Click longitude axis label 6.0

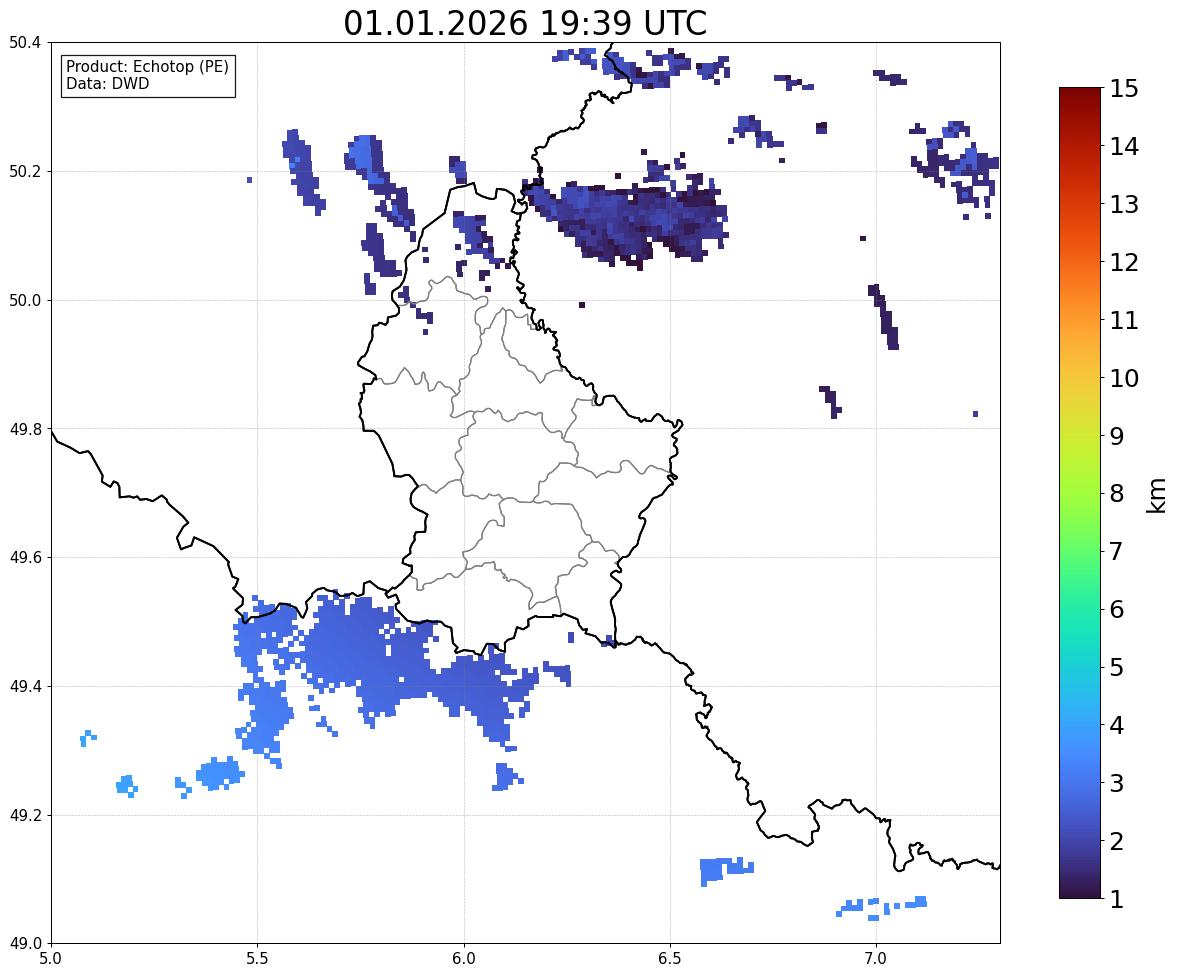464,959
